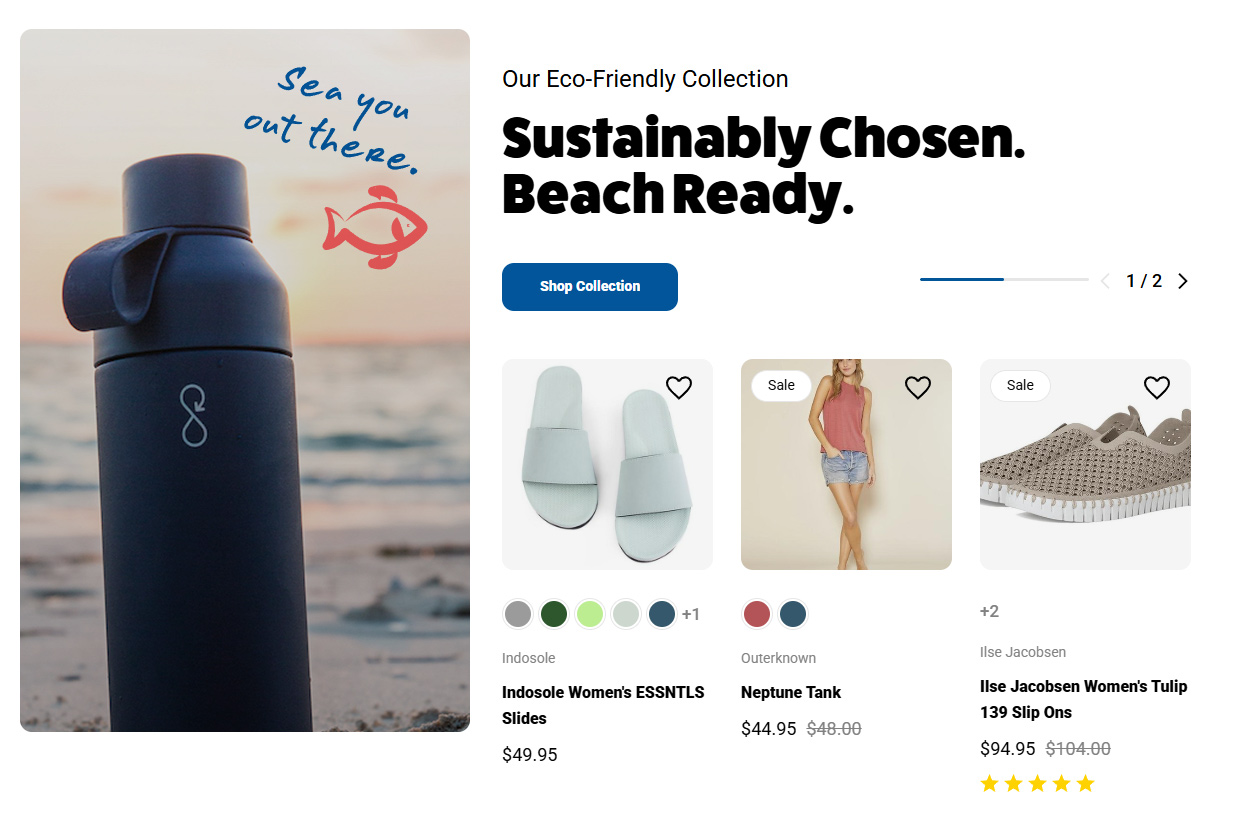Show +2 more colors for Ilse Jacobsen
1233x816 pixels.
(x=989, y=611)
